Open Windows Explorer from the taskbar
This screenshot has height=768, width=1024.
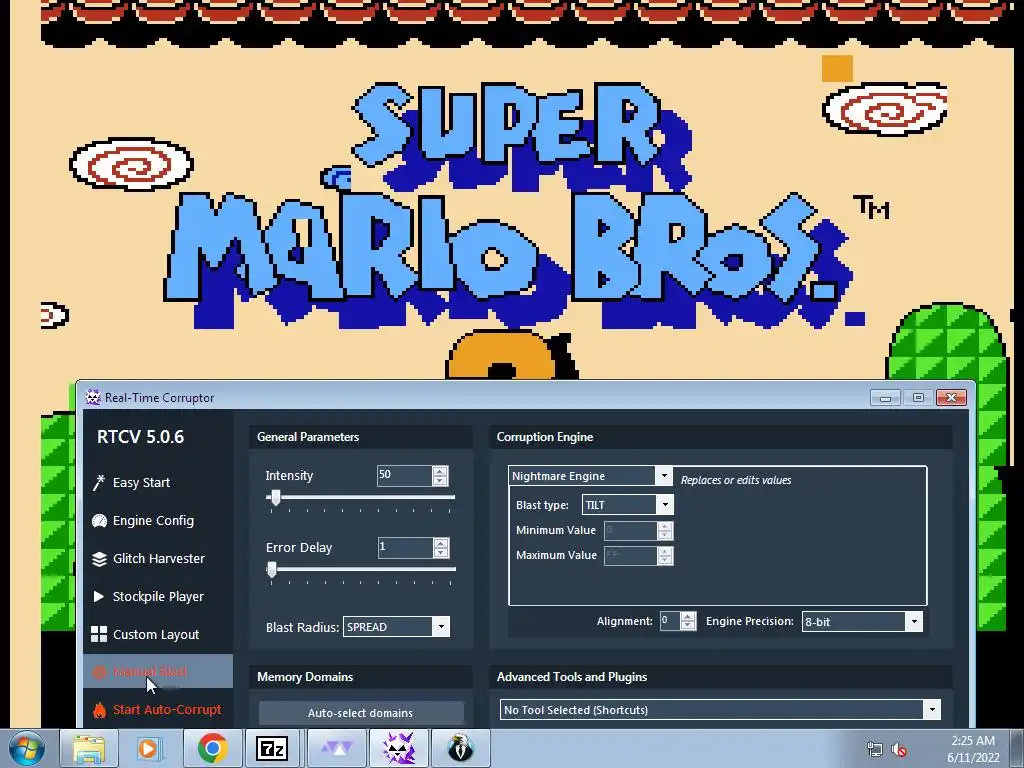tap(89, 748)
